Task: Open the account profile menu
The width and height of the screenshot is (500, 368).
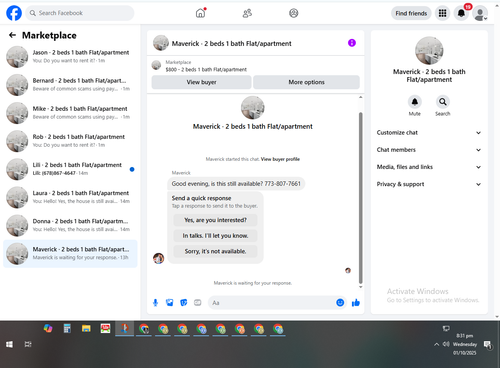Action: (480, 13)
